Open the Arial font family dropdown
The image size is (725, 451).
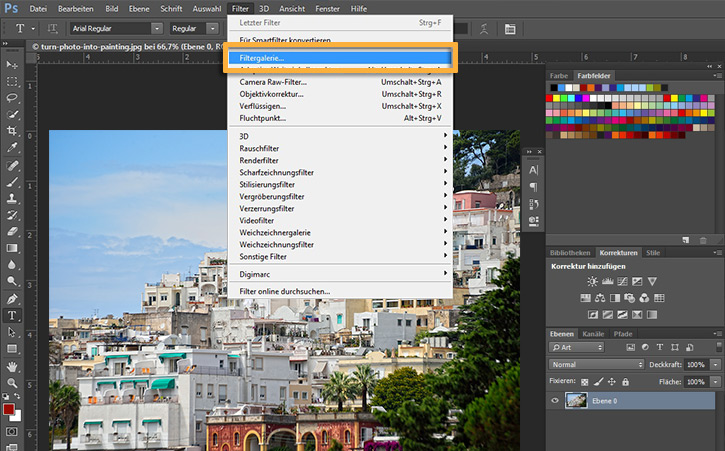pyautogui.click(x=157, y=29)
